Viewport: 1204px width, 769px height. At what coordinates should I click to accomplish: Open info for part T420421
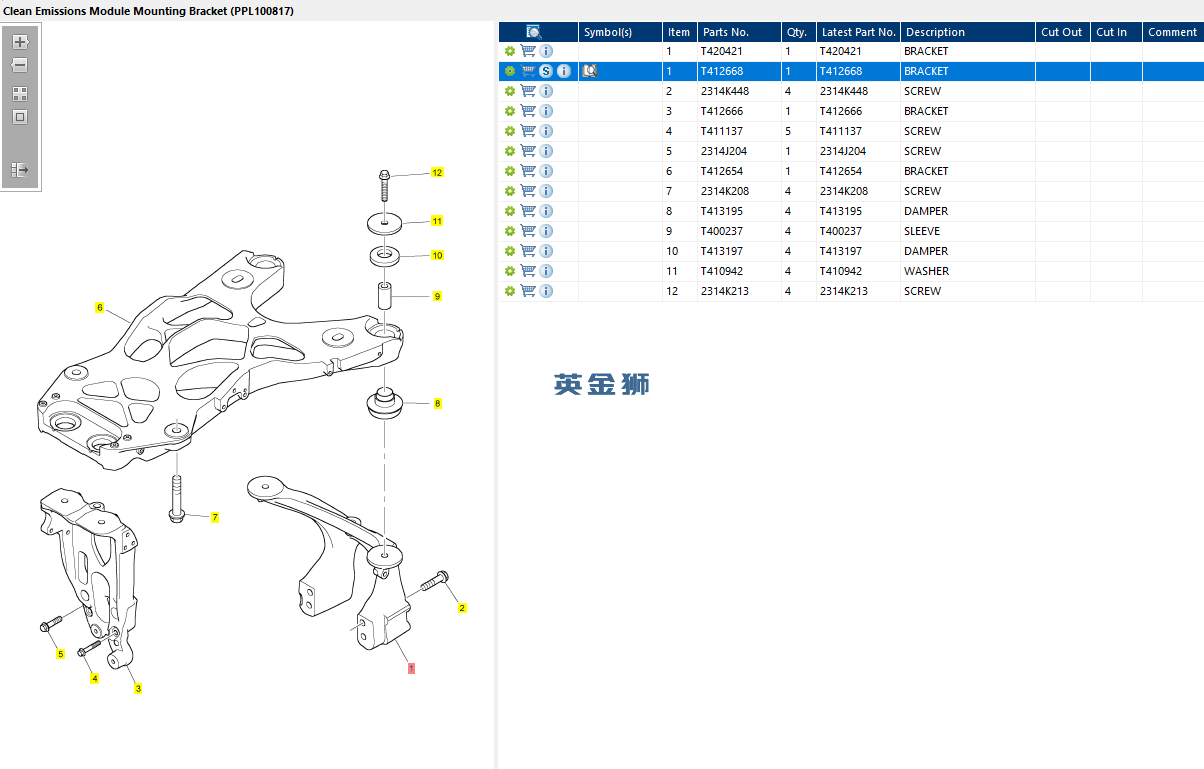click(546, 51)
